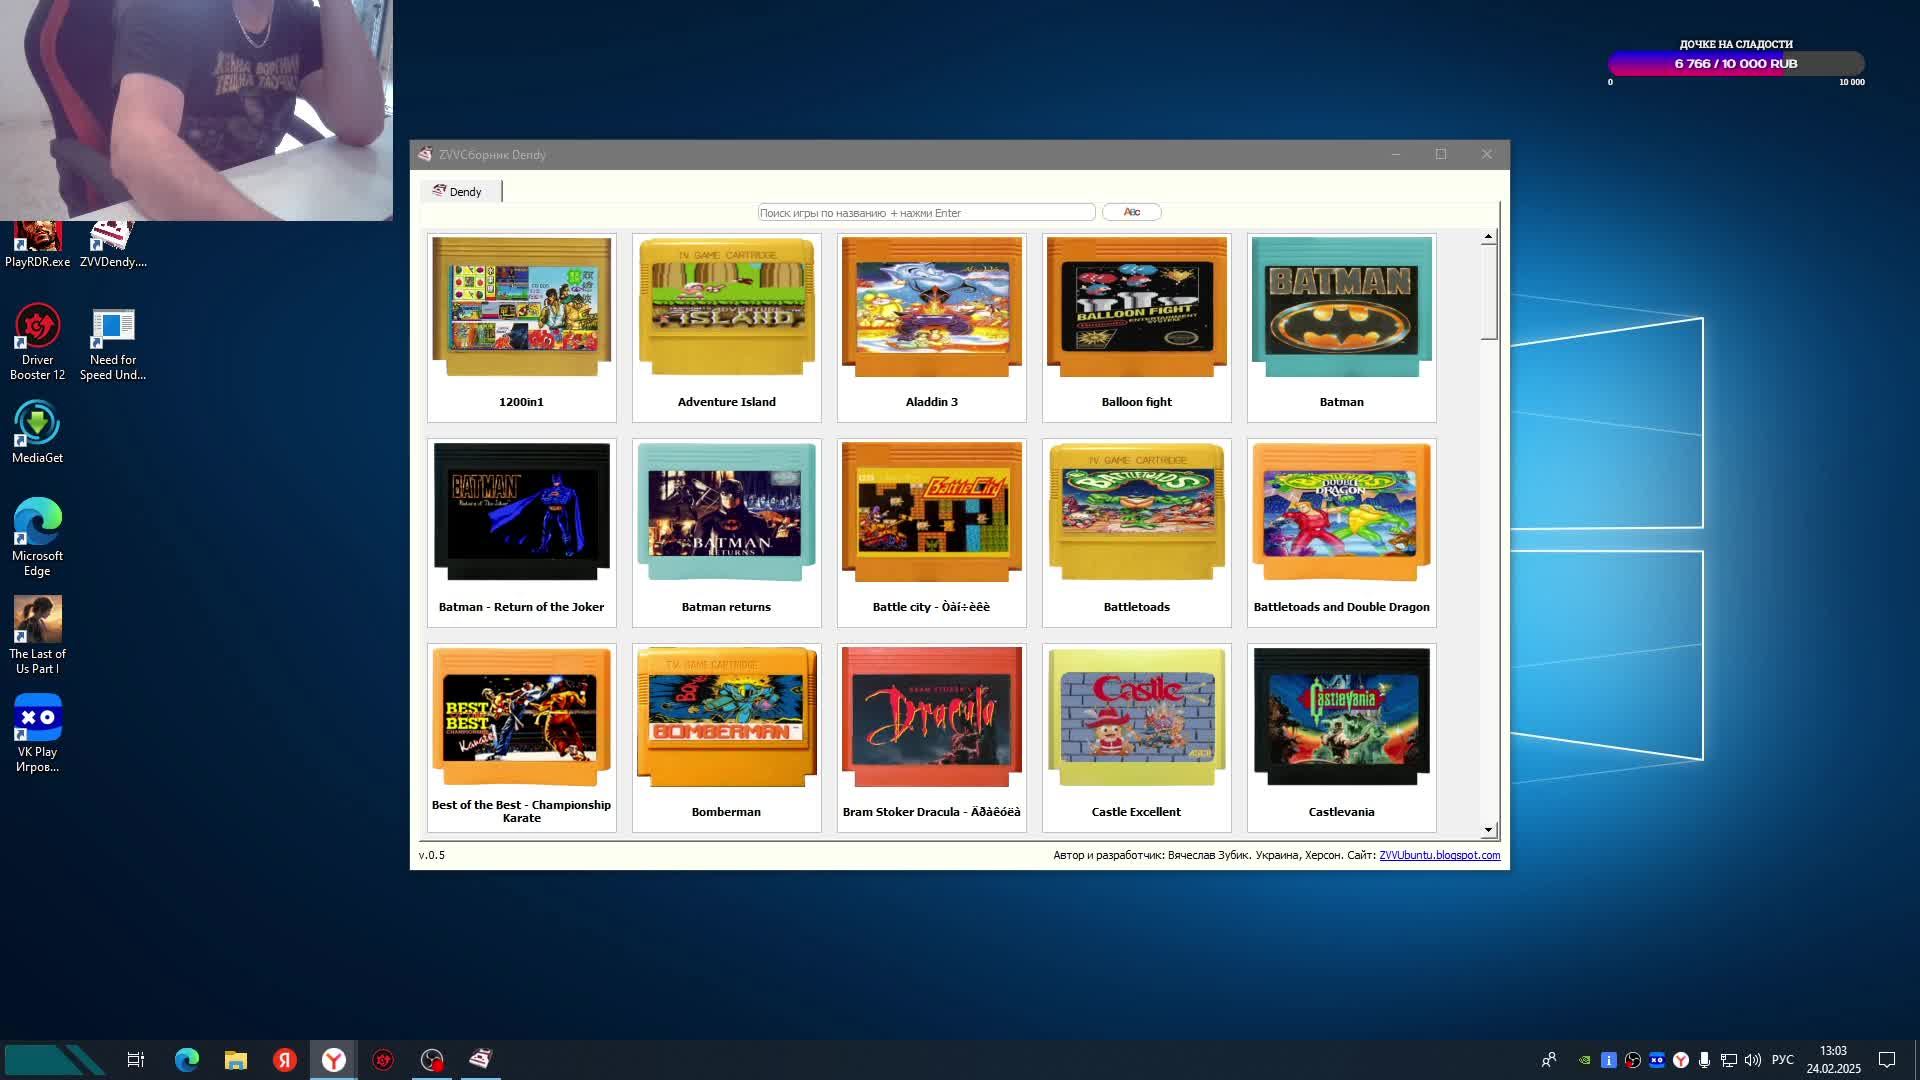This screenshot has width=1920, height=1080.
Task: Choose the teal Batman cartridge
Action: 1341,327
